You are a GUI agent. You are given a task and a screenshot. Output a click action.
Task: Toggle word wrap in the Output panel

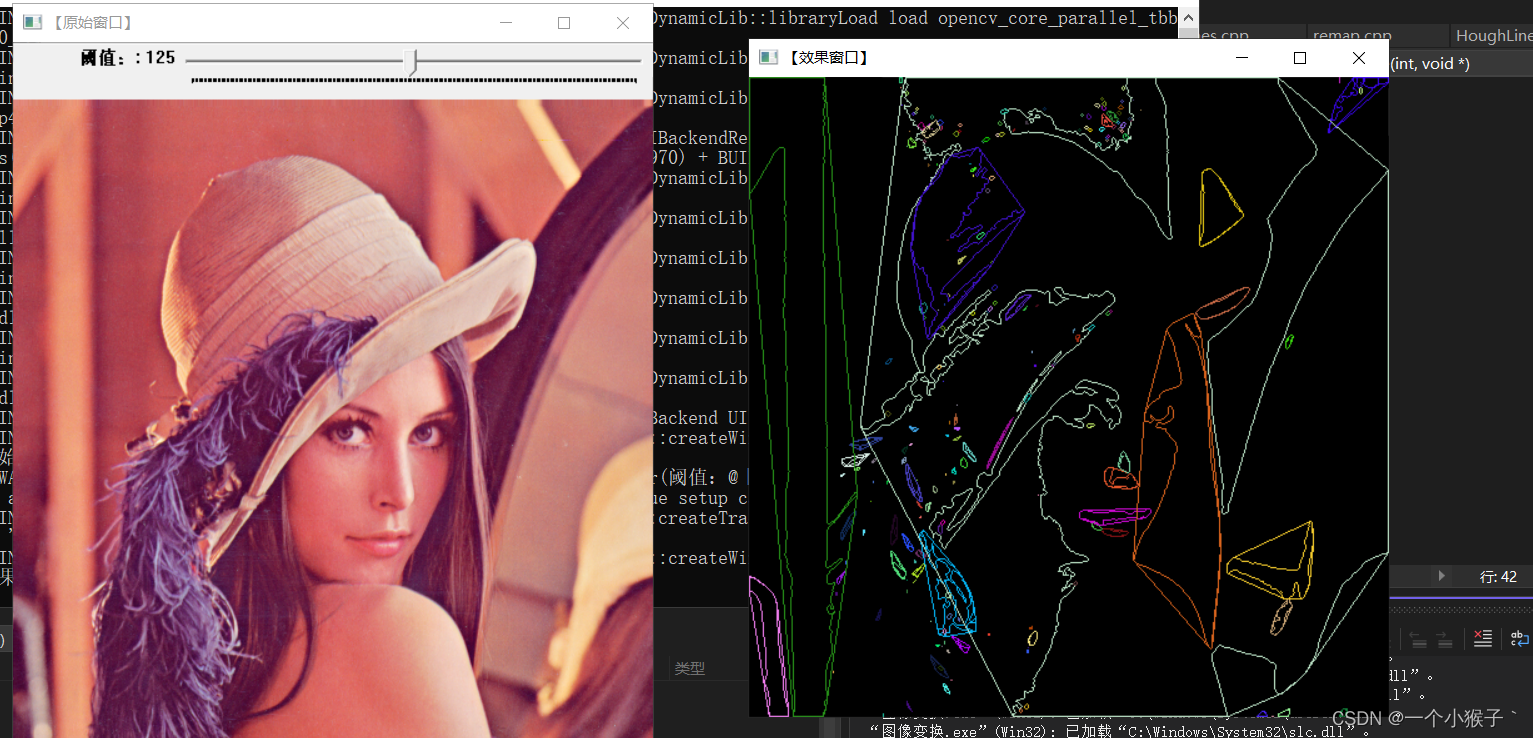pos(1518,638)
